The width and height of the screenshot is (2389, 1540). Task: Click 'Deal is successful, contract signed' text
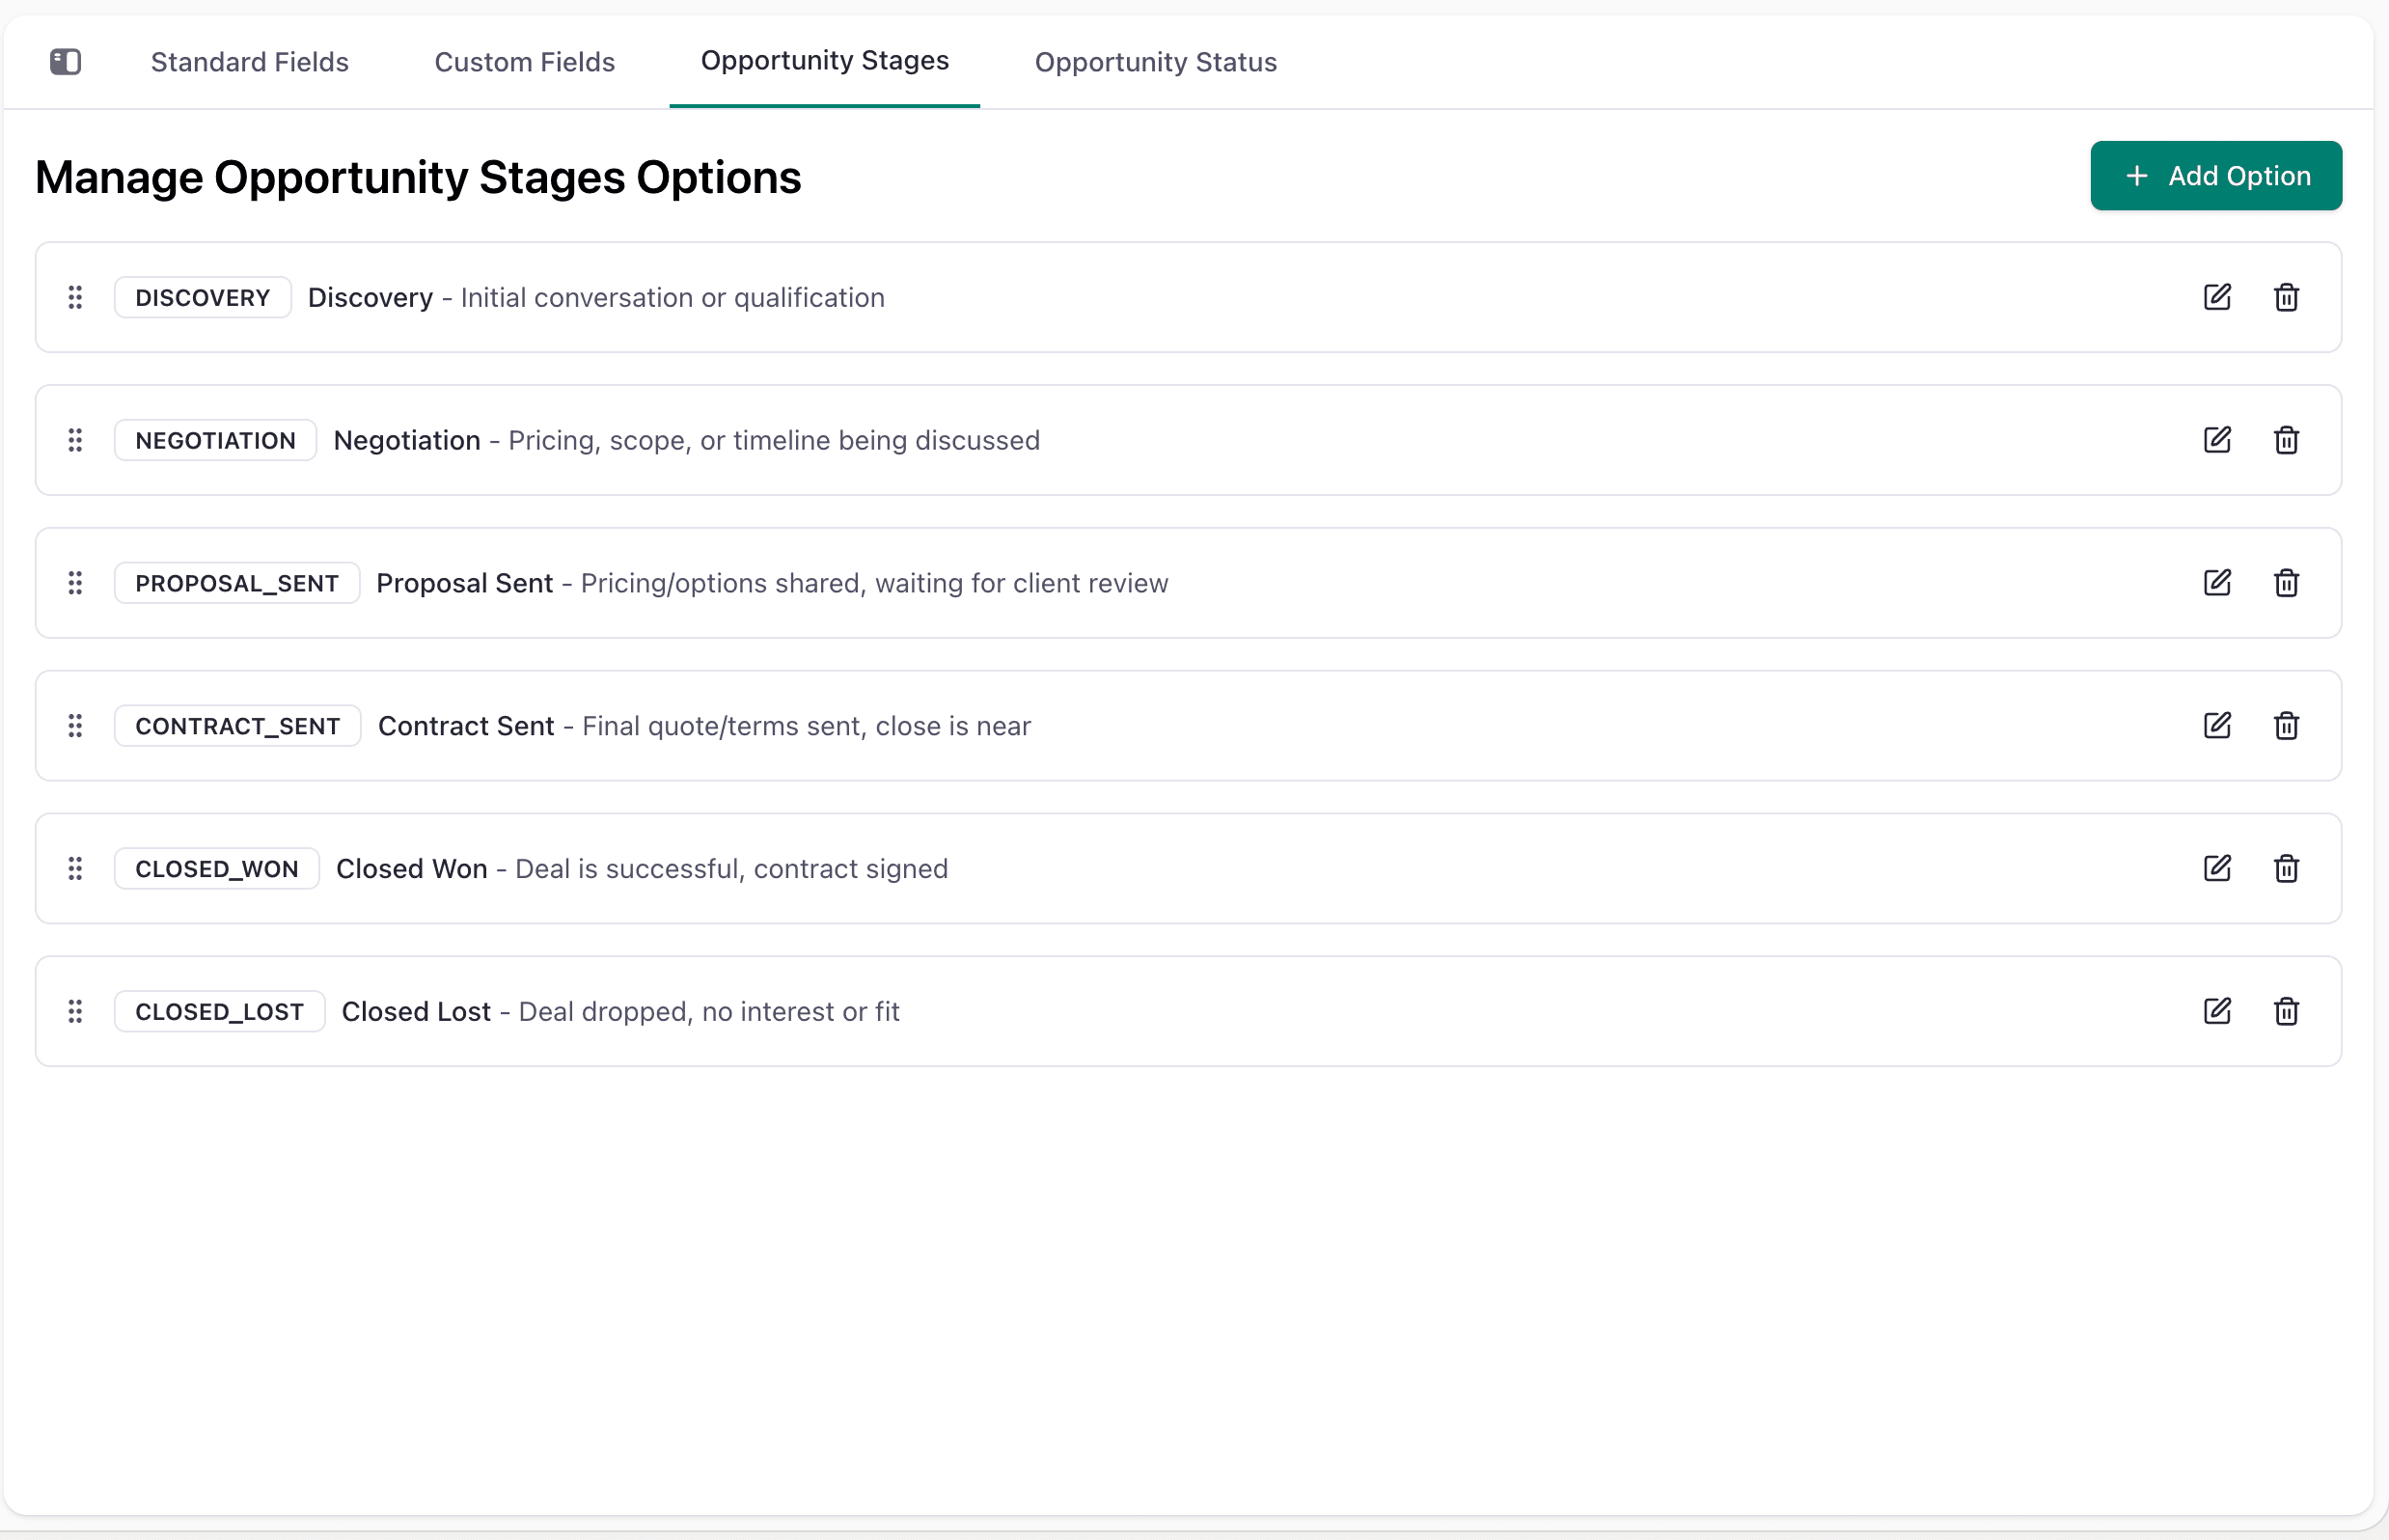click(732, 870)
